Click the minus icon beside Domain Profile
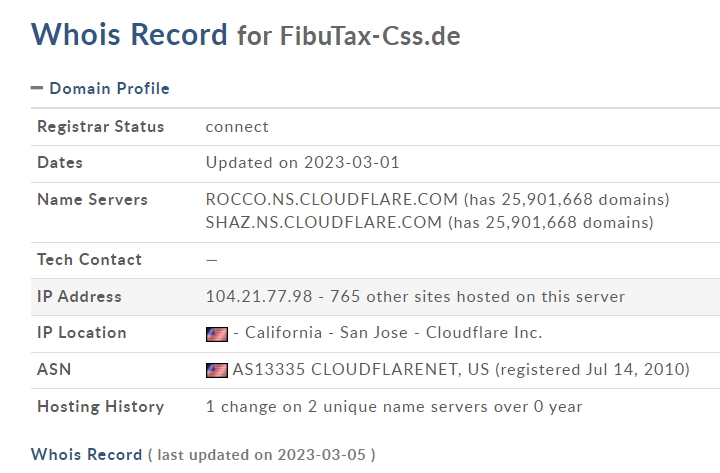The width and height of the screenshot is (720, 473). 37,88
